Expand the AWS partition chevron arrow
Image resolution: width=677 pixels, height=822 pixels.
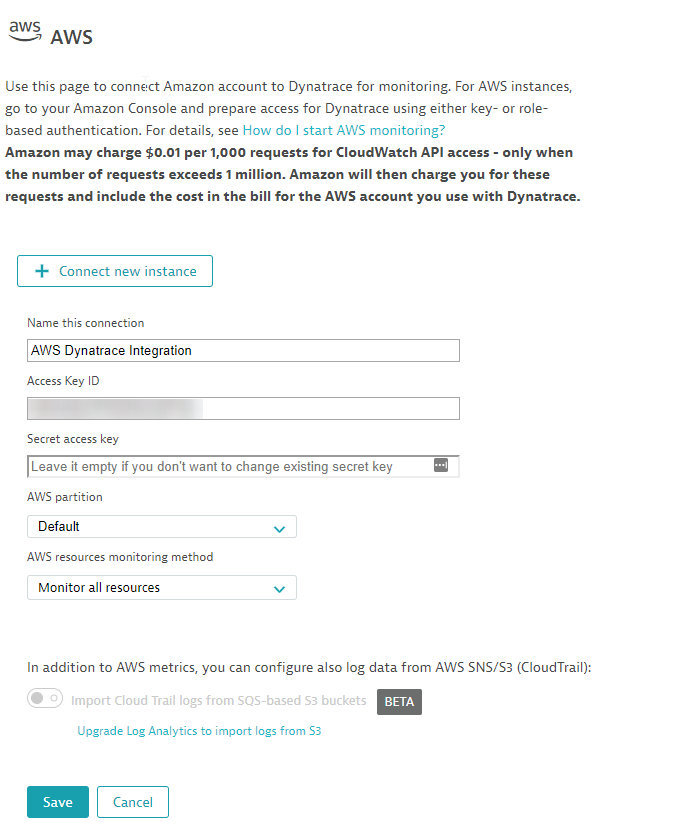coord(279,528)
